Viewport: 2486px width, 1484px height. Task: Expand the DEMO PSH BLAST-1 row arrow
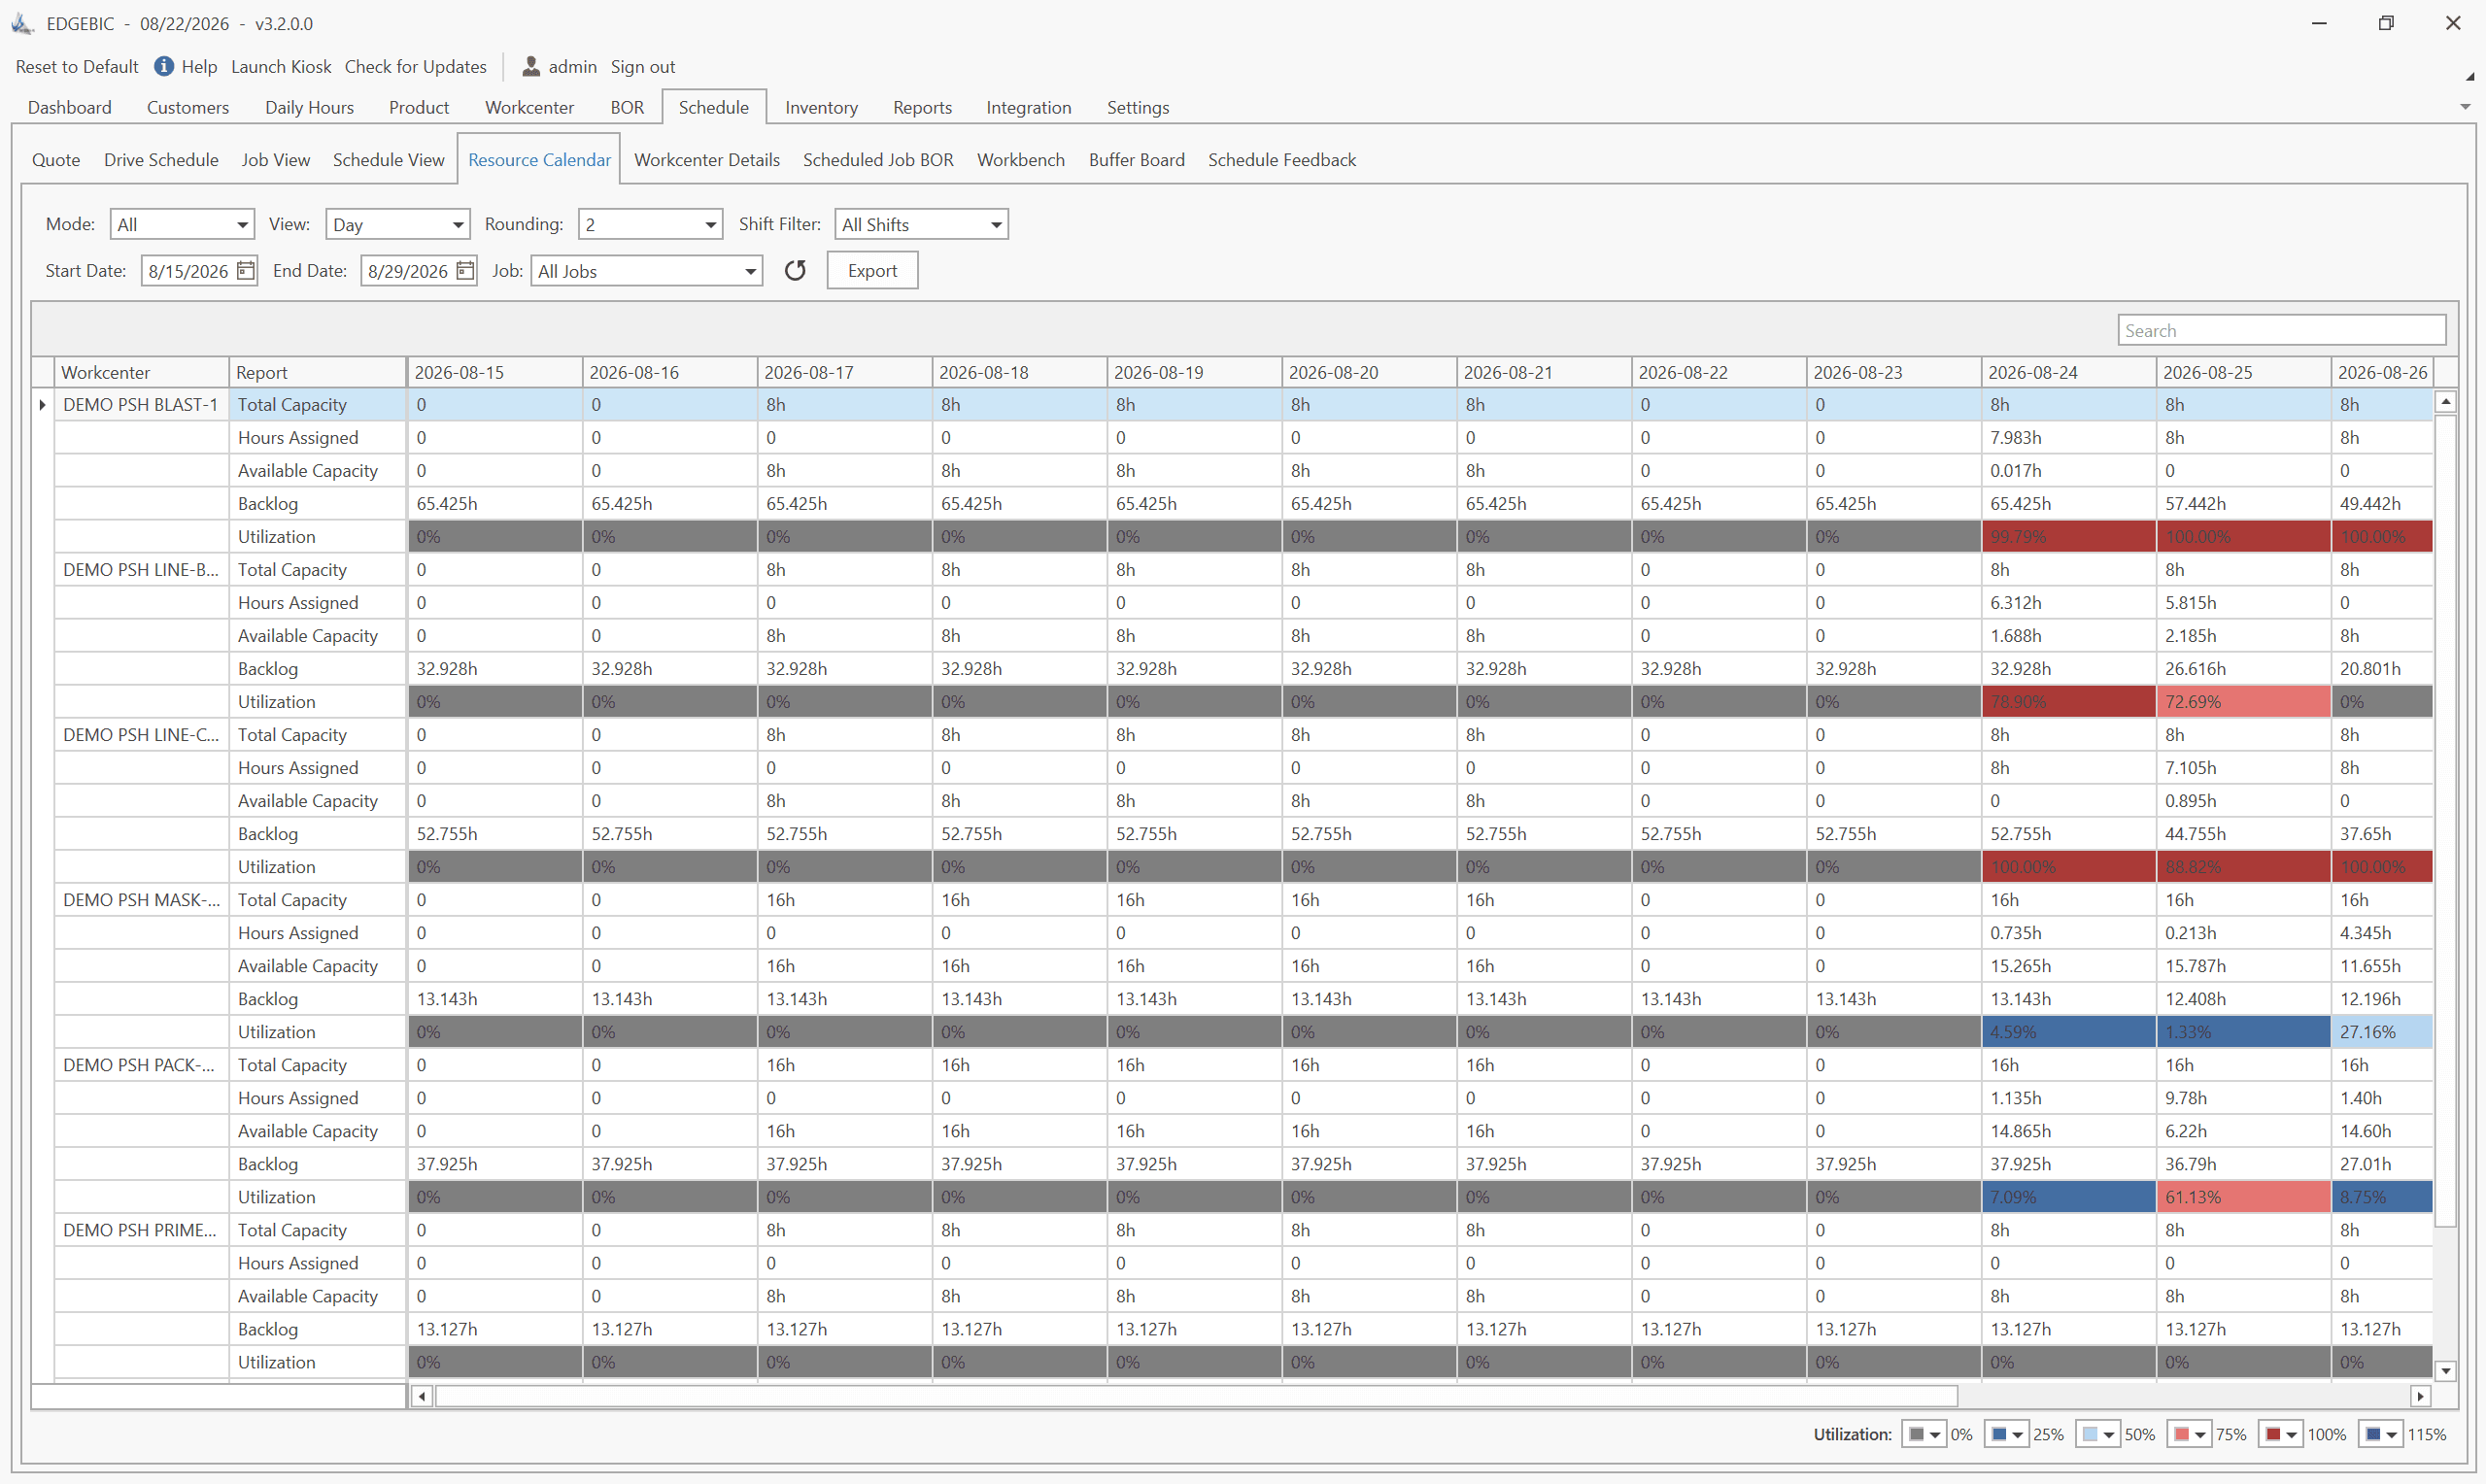tap(42, 405)
